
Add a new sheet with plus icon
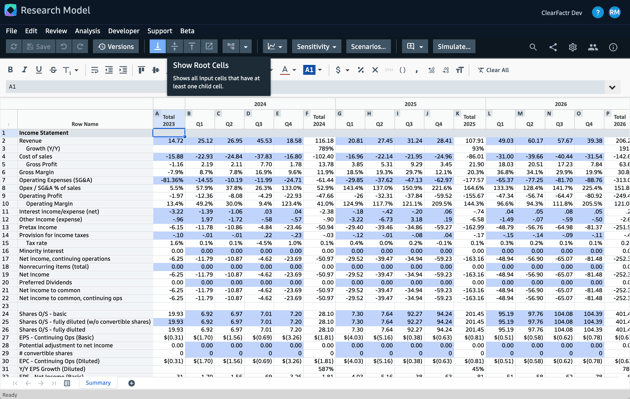coord(131,383)
